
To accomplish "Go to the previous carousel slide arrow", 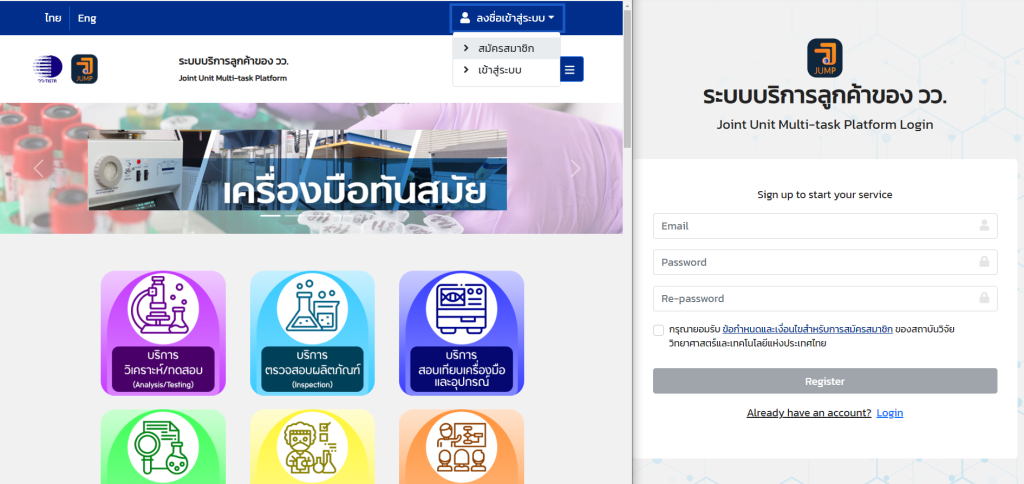I will (39, 169).
